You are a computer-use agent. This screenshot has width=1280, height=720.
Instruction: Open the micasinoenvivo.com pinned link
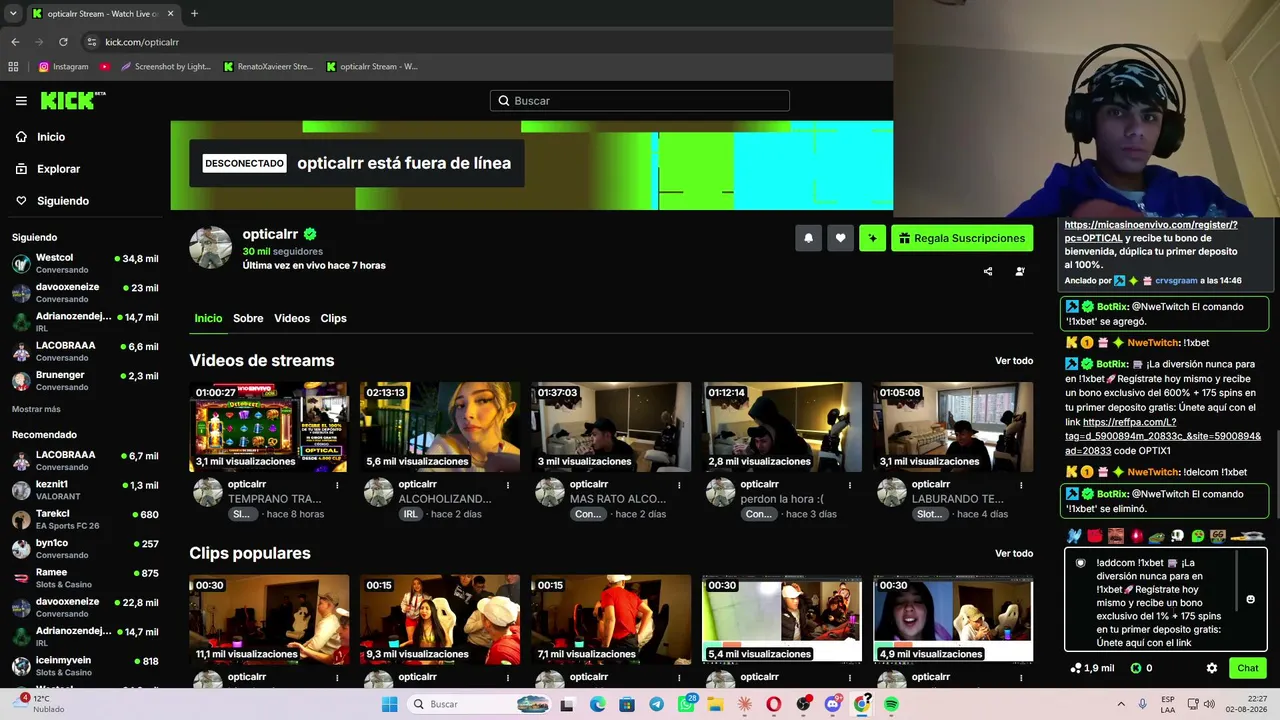pyautogui.click(x=1151, y=232)
